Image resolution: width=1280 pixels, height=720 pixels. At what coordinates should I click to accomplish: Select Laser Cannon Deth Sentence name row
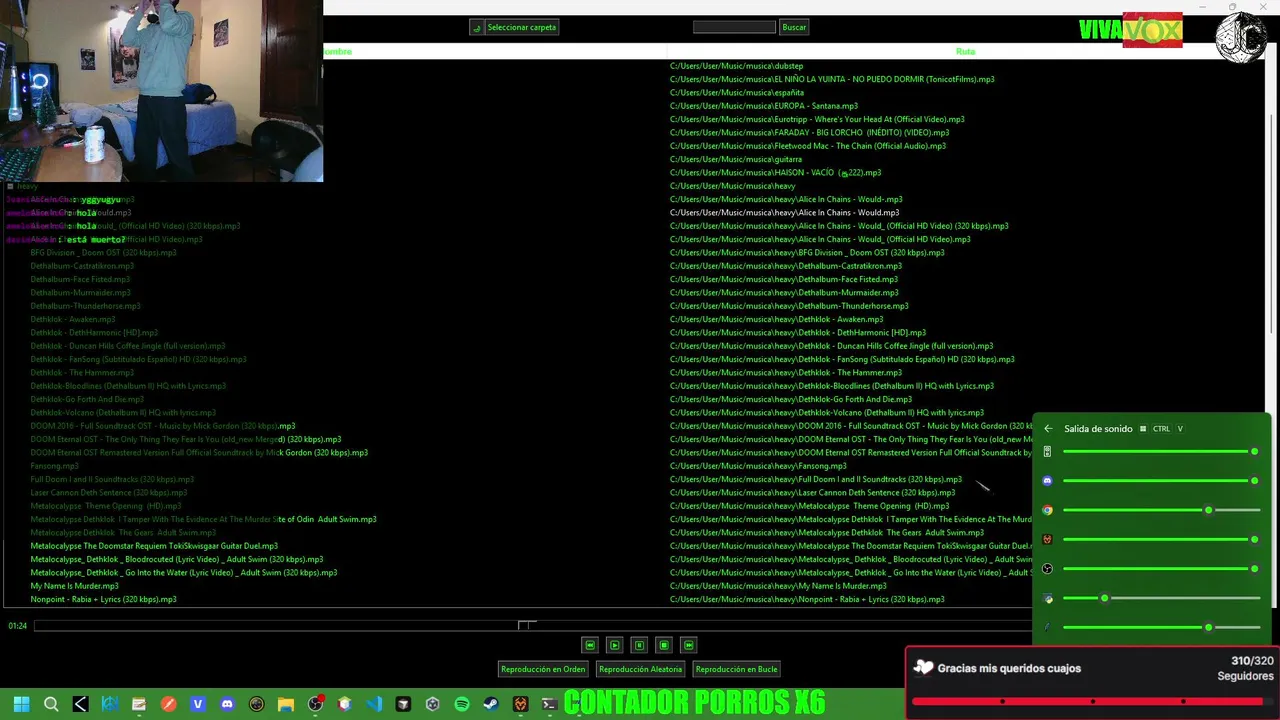tap(109, 493)
